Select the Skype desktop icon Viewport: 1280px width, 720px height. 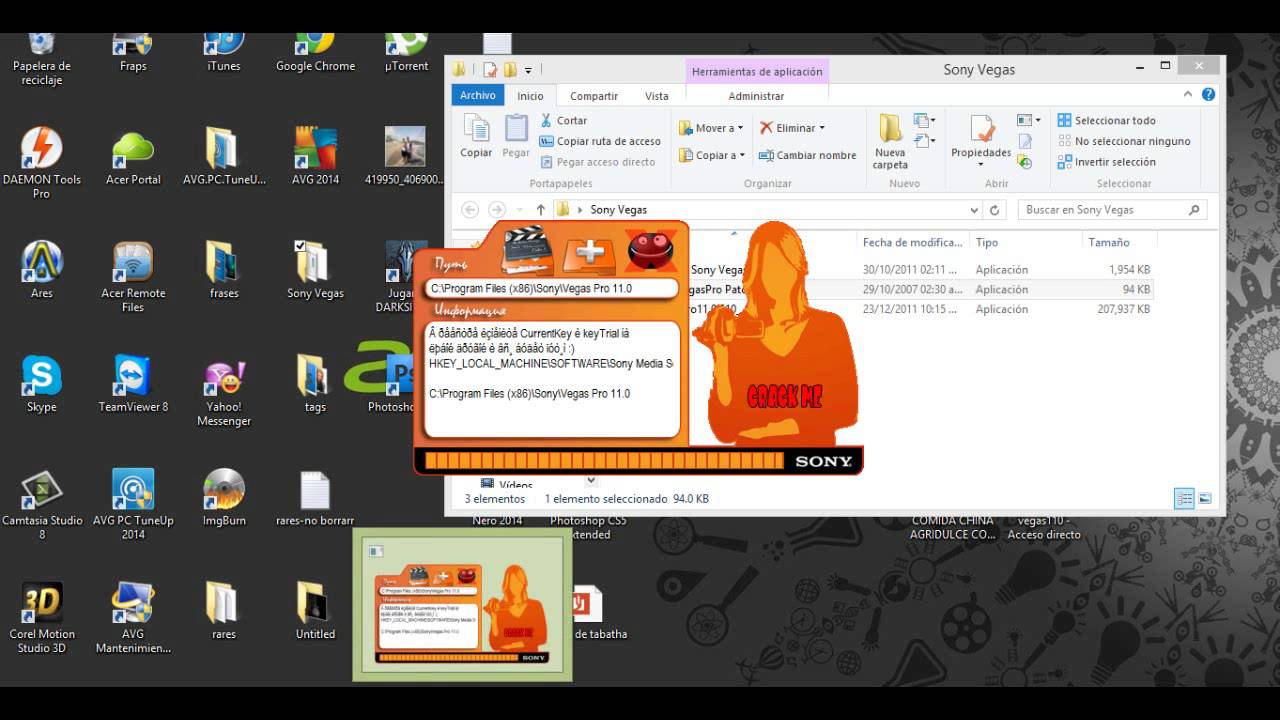click(41, 384)
